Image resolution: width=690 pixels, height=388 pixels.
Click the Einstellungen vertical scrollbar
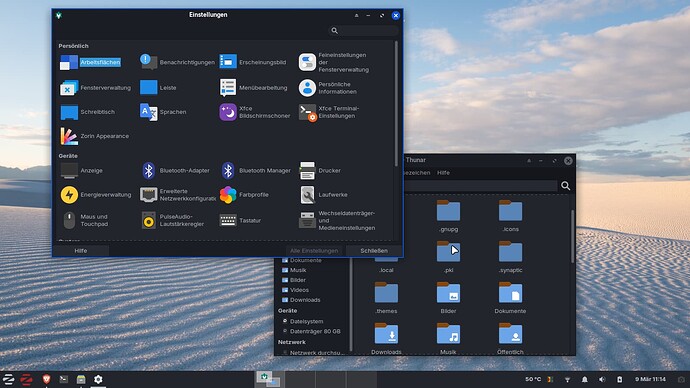(x=396, y=103)
